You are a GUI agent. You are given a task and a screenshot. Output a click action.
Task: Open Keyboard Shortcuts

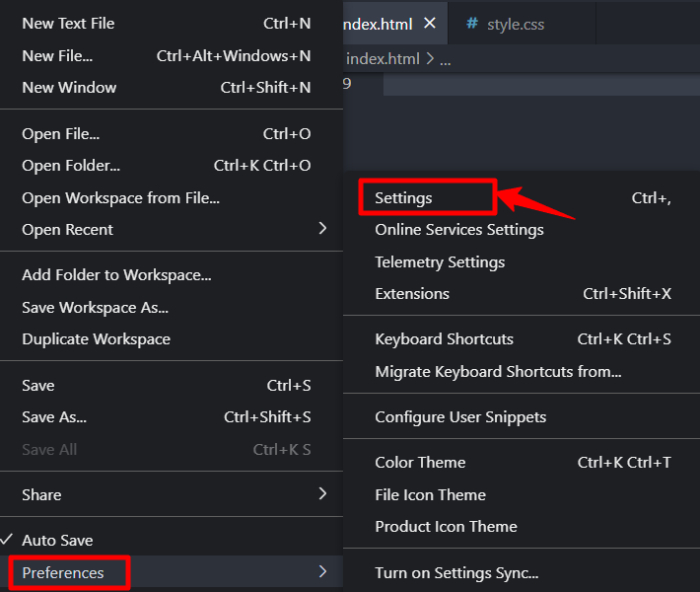tap(444, 339)
